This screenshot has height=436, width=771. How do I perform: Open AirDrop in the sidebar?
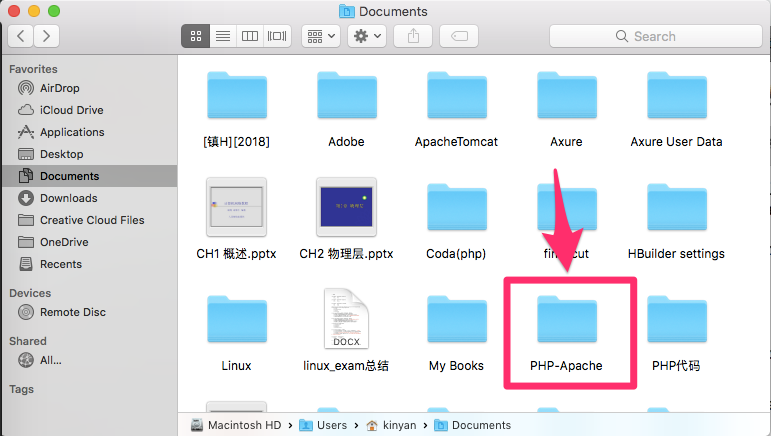coord(89,88)
